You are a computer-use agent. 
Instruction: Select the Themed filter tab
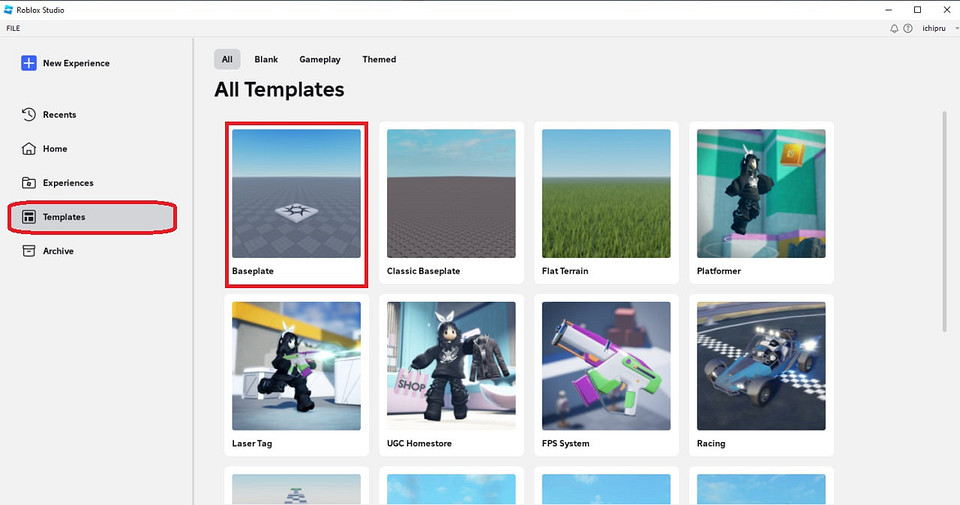[x=379, y=60]
